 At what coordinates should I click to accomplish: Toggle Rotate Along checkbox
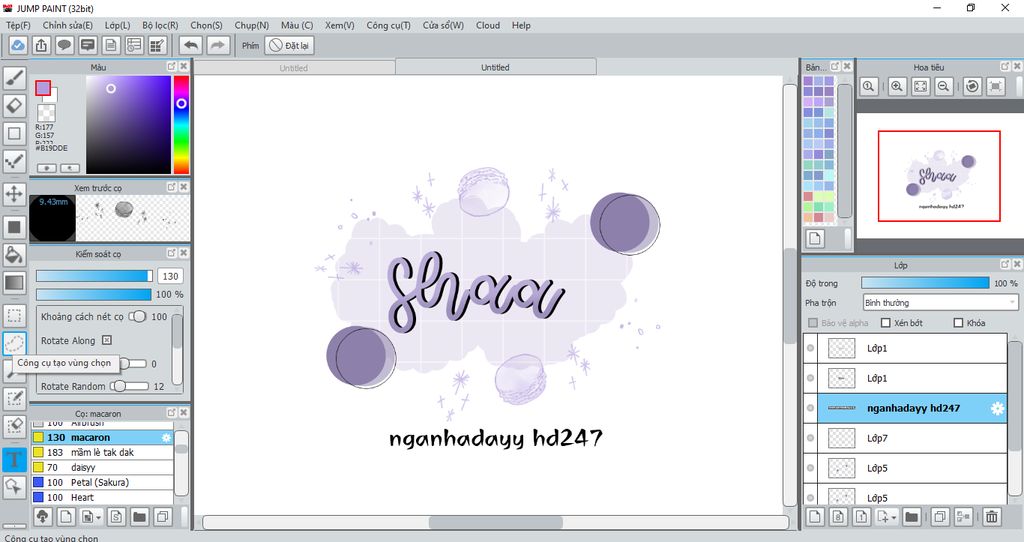[x=107, y=340]
